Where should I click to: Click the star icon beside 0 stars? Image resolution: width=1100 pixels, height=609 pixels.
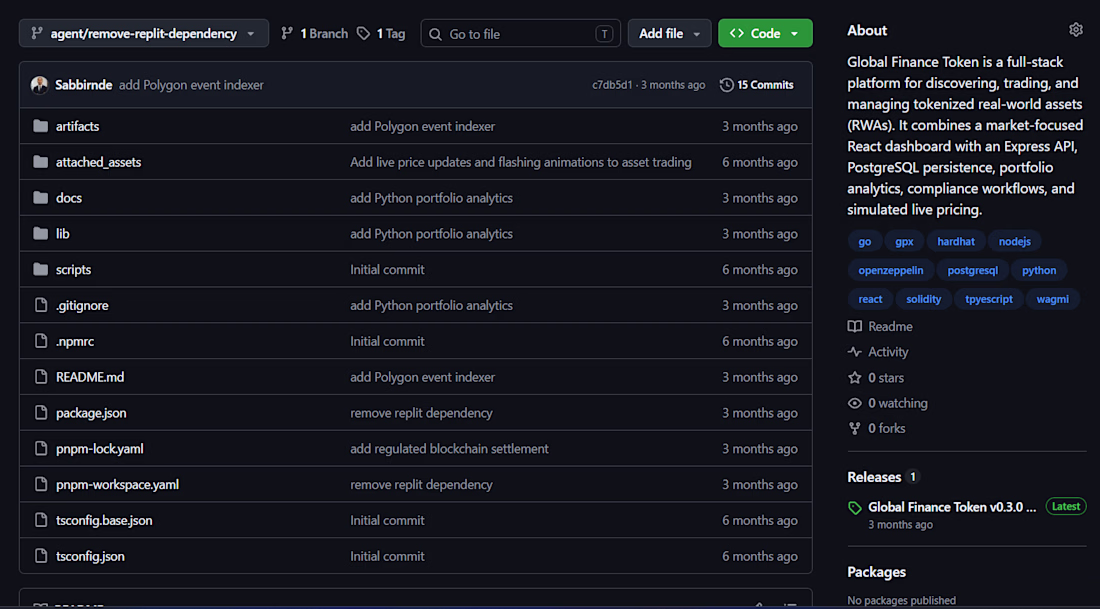click(x=854, y=377)
